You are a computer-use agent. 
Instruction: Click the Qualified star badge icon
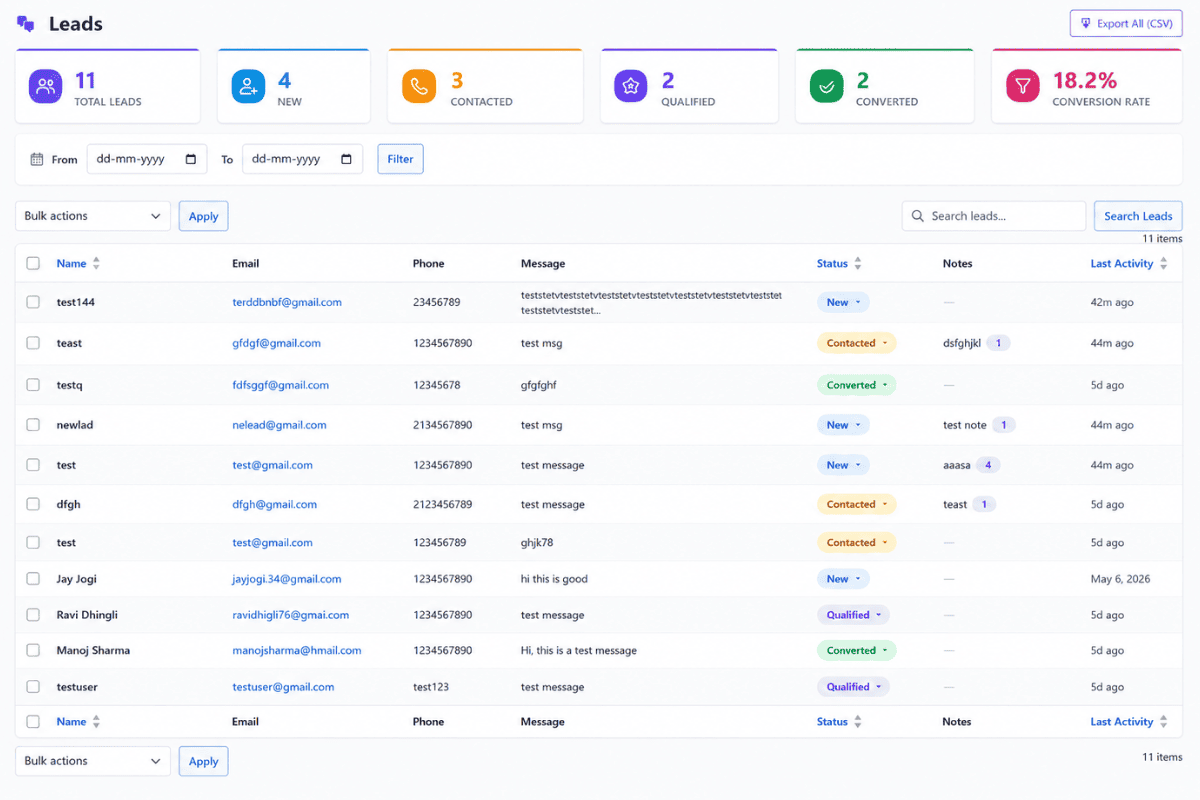click(631, 86)
